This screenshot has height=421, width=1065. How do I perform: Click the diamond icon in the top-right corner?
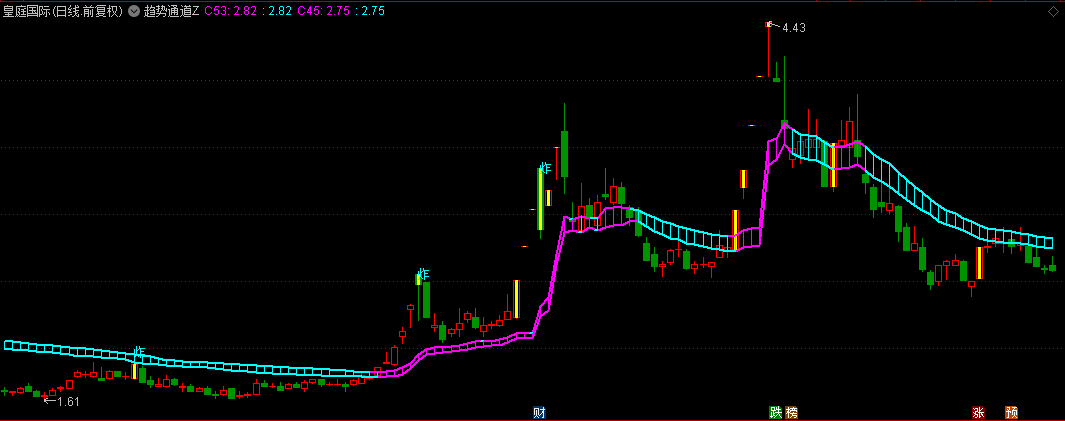[x=1055, y=11]
